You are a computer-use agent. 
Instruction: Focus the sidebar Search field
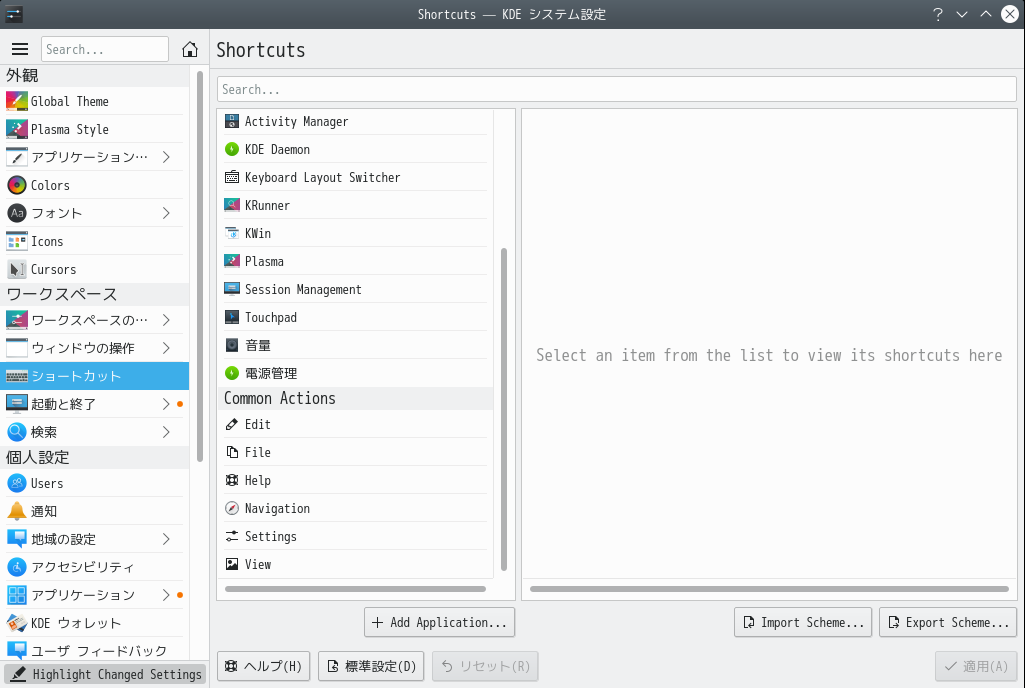click(x=105, y=49)
